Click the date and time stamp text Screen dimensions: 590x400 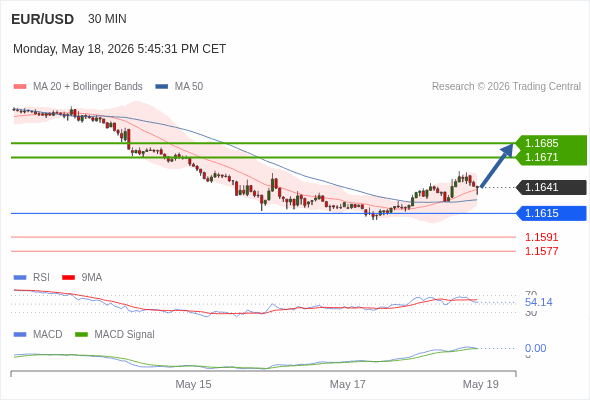coord(120,49)
